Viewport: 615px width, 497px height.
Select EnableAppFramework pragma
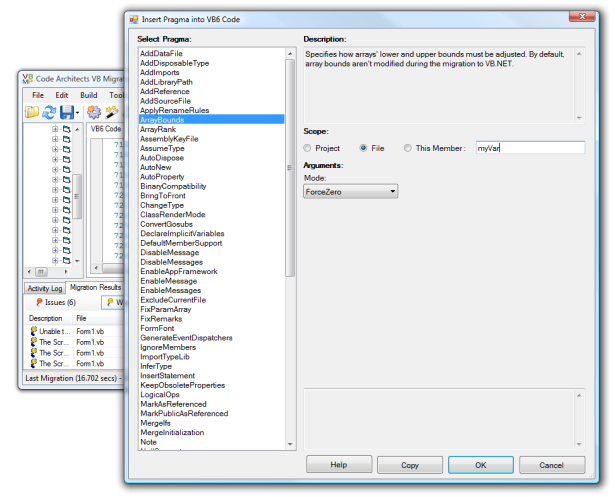click(211, 271)
